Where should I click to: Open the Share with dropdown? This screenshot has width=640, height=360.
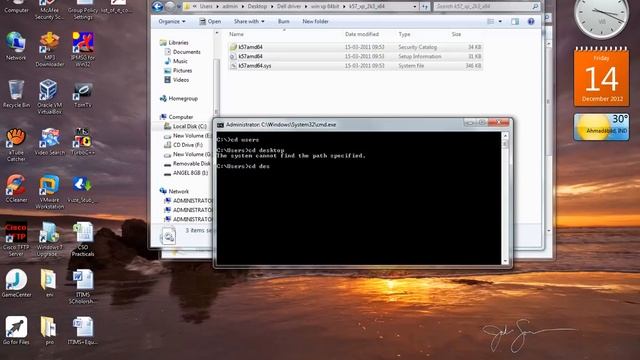[249, 21]
